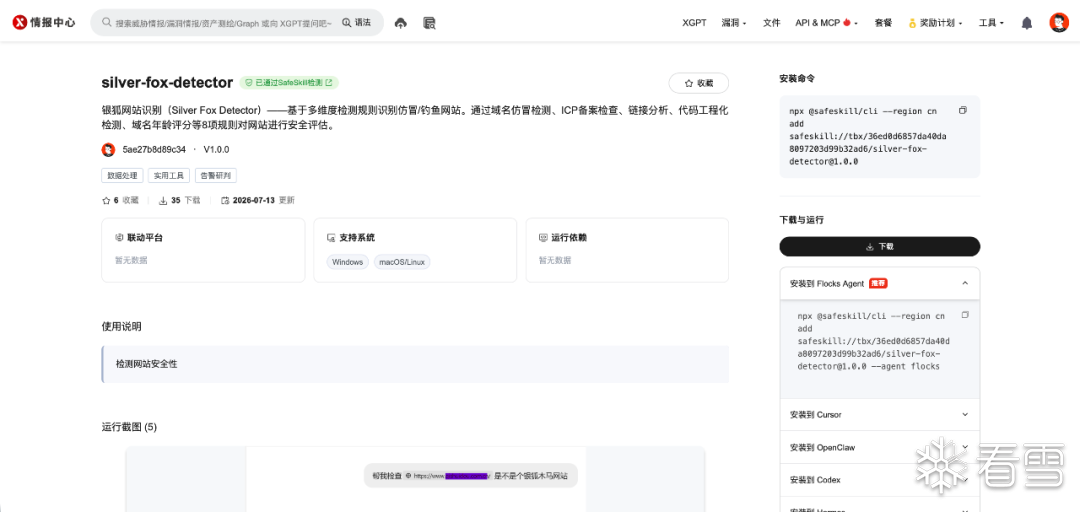Image resolution: width=1080 pixels, height=512 pixels.
Task: Click the 安装命令 heading
Action: (798, 79)
